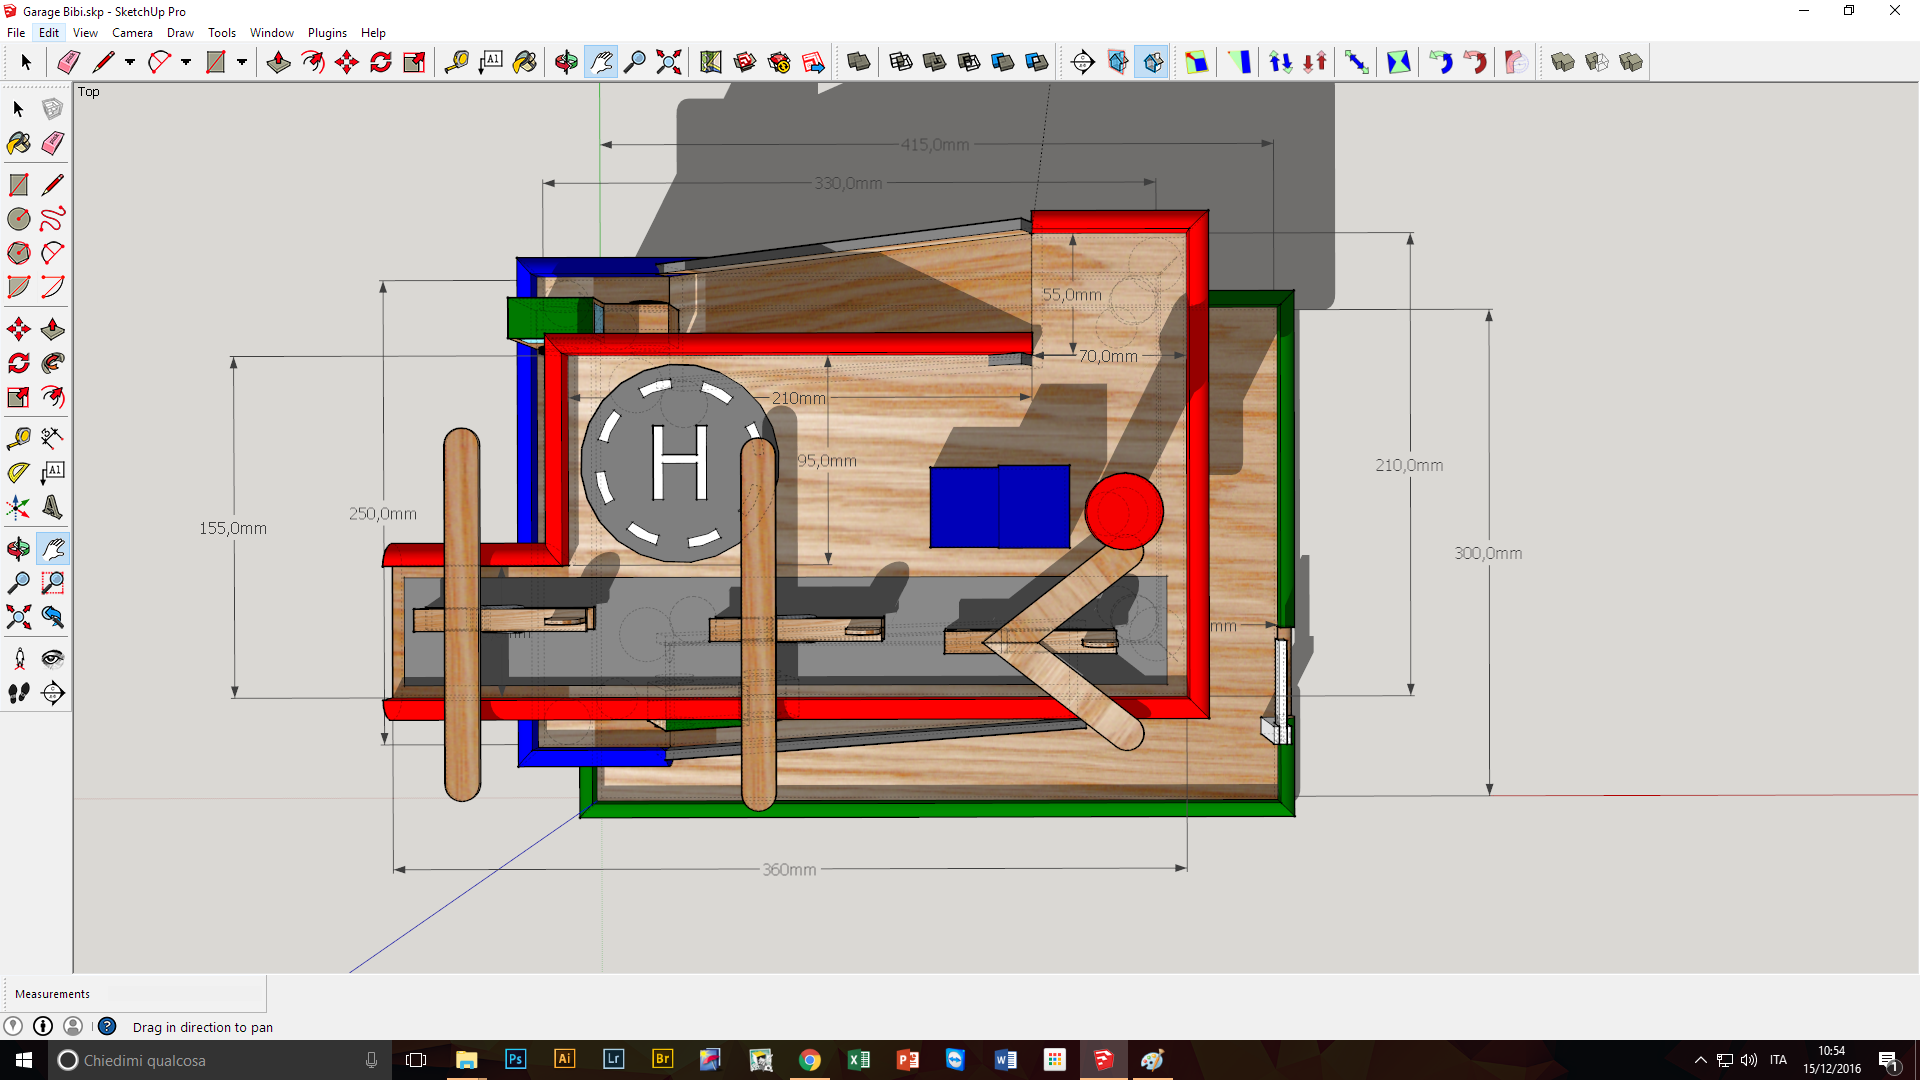The height and width of the screenshot is (1080, 1920).
Task: Choose the 3D Text tool in left toolbar
Action: pos(52,507)
